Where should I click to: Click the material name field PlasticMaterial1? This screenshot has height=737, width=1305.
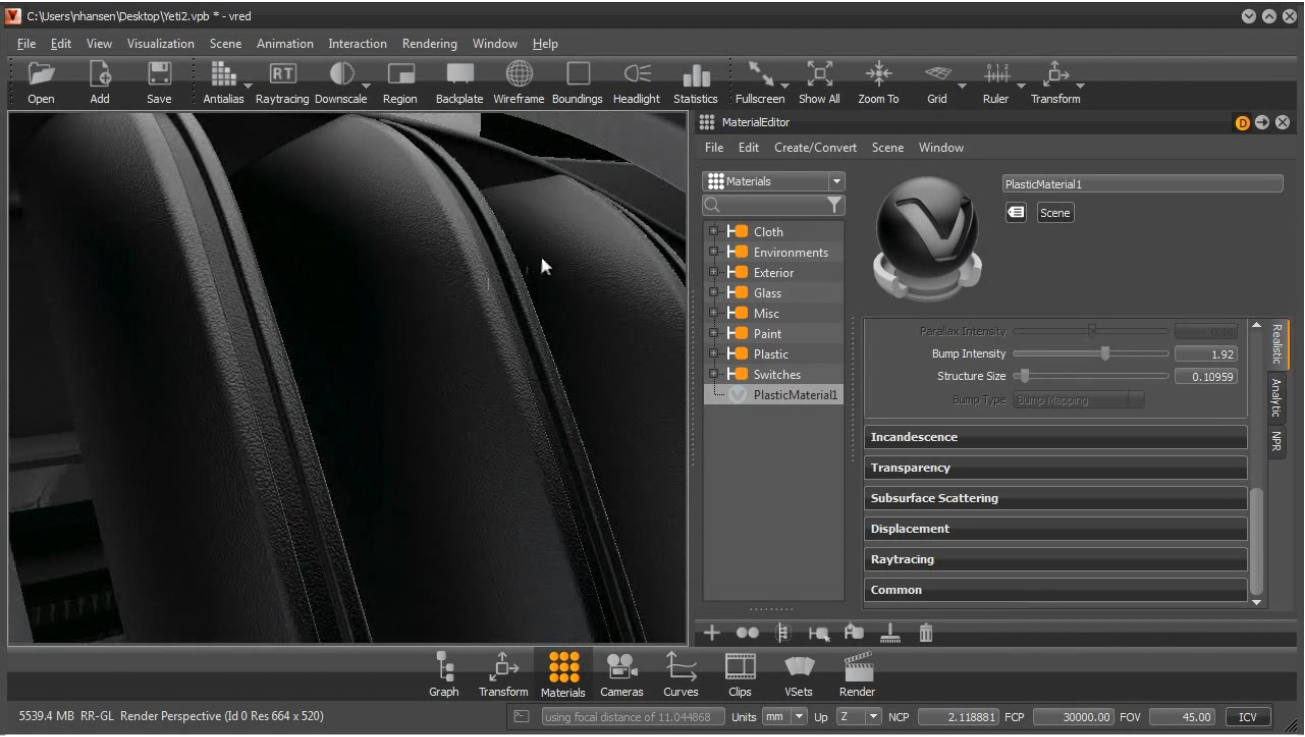coord(1142,184)
